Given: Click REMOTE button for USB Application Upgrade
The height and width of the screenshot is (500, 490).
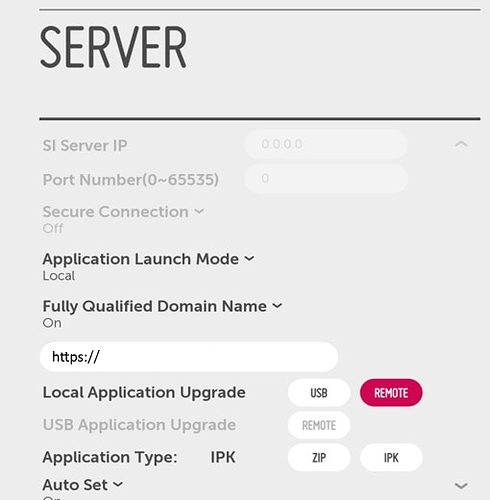Looking at the screenshot, I should (x=319, y=425).
